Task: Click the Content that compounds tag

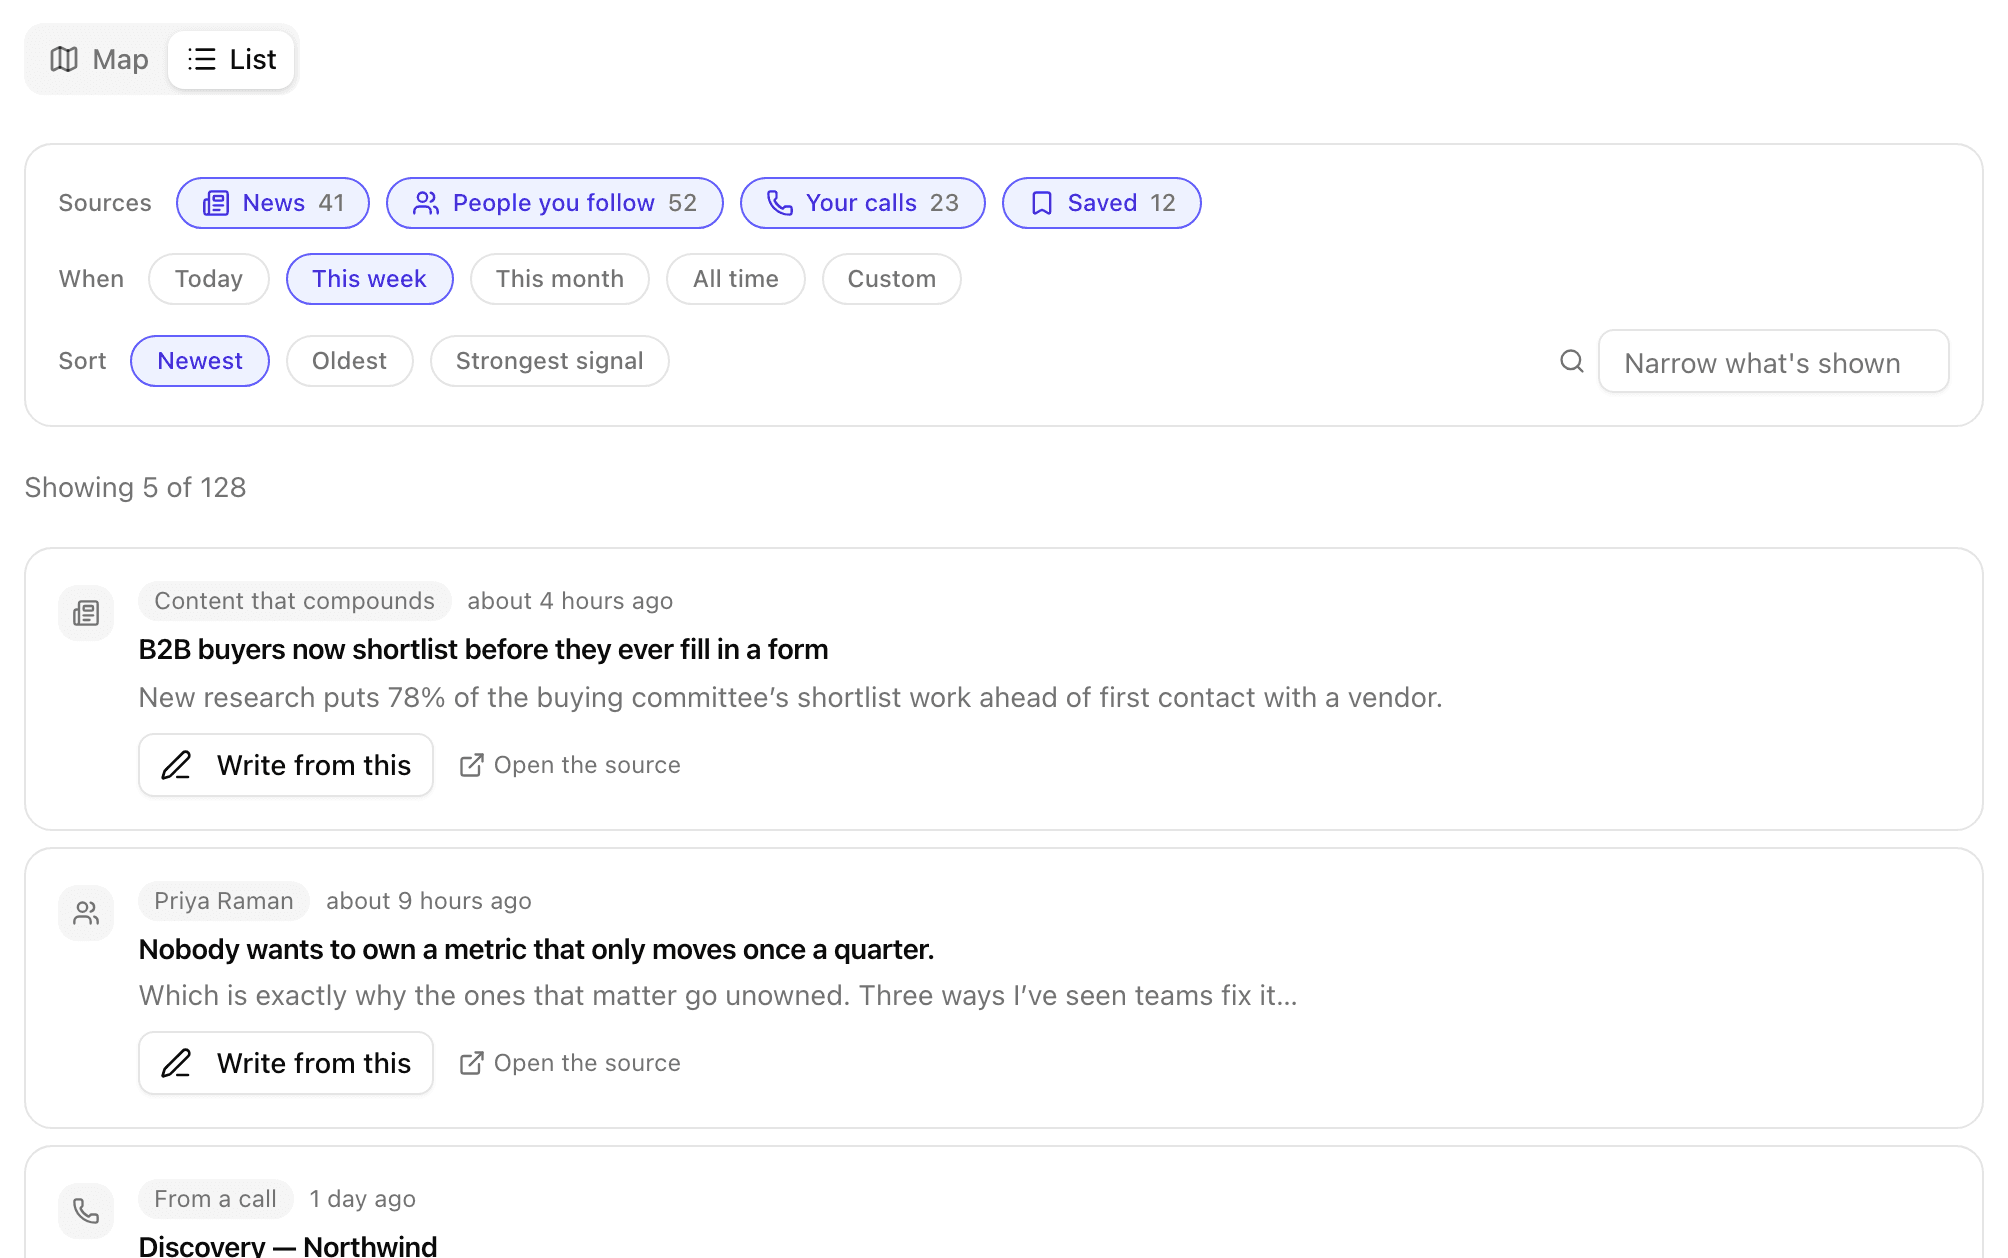Action: point(295,601)
